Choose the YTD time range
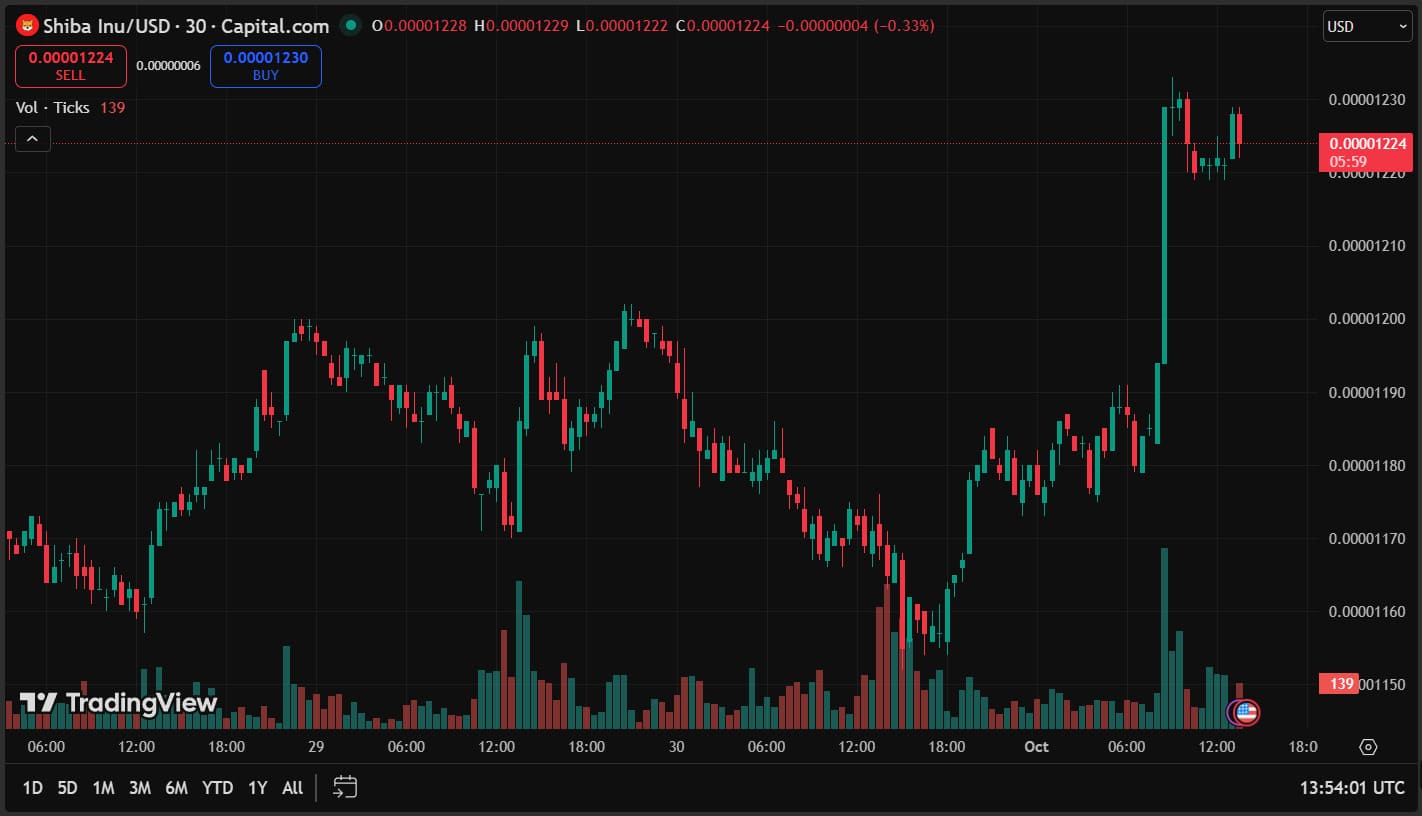The width and height of the screenshot is (1422, 816). pyautogui.click(x=217, y=788)
